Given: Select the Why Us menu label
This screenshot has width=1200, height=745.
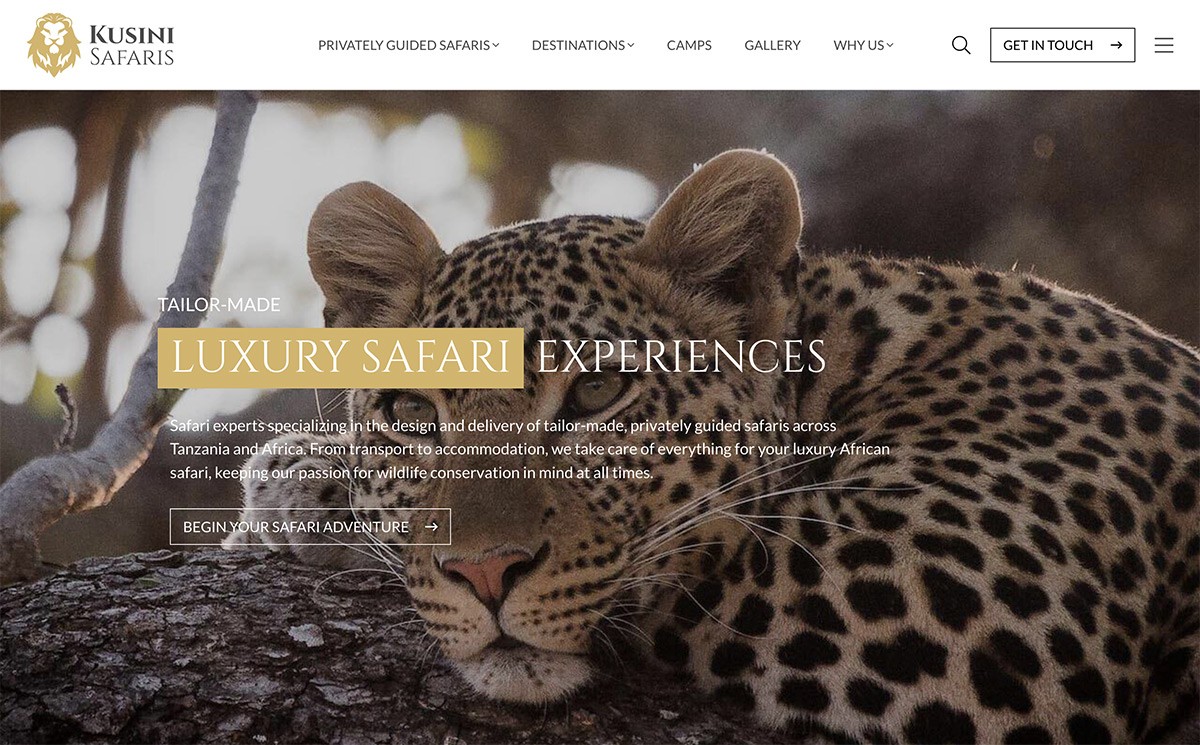Looking at the screenshot, I should tap(859, 45).
